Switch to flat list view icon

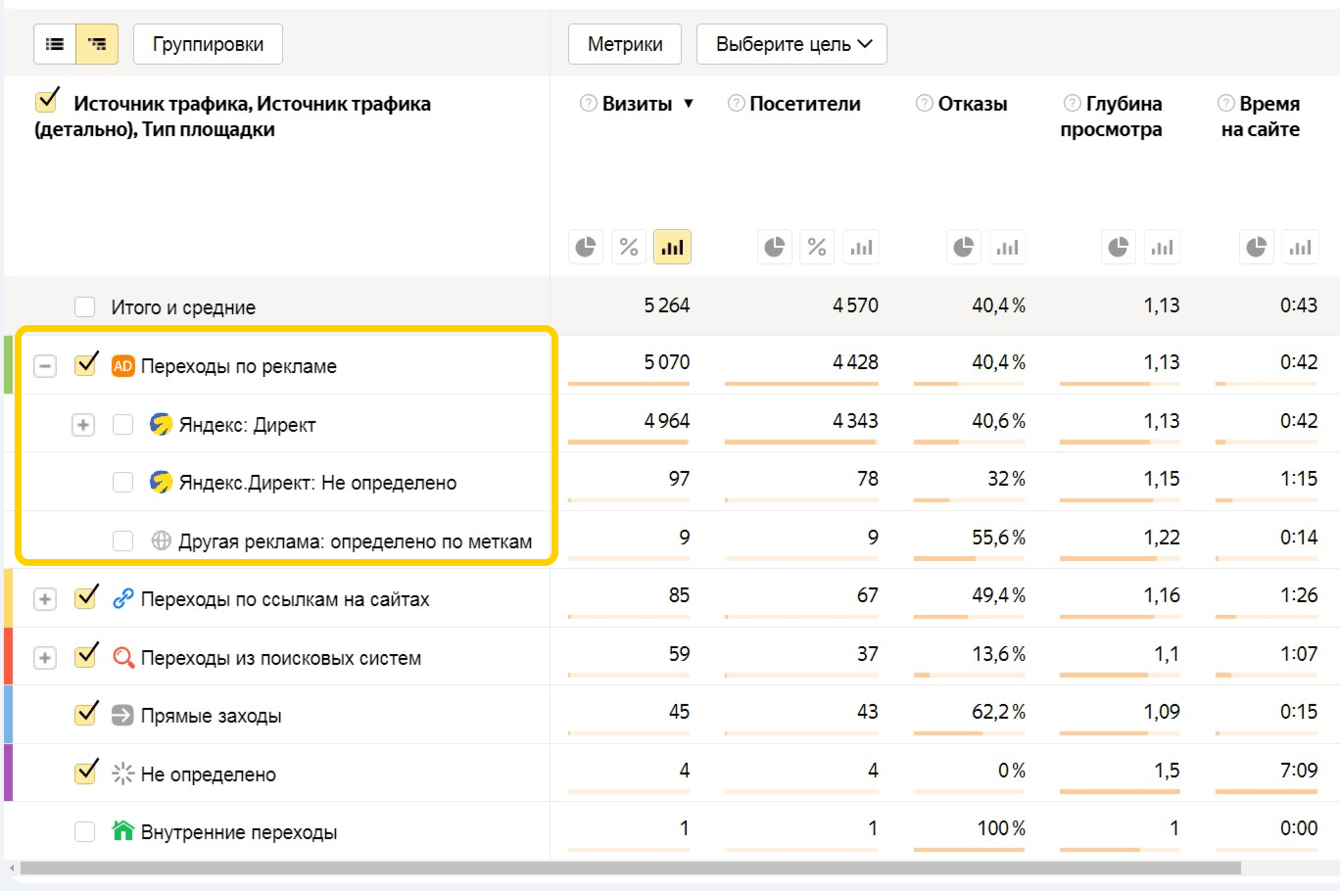pos(55,44)
